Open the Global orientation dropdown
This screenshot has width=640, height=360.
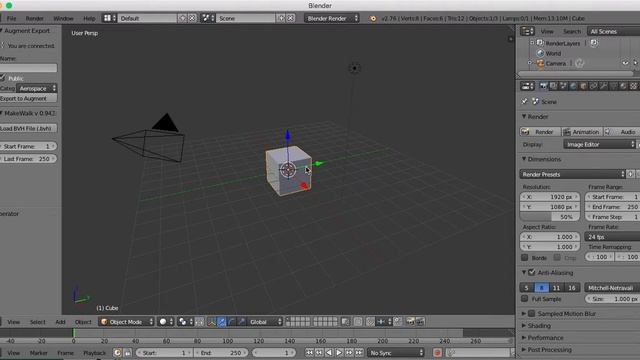(264, 322)
